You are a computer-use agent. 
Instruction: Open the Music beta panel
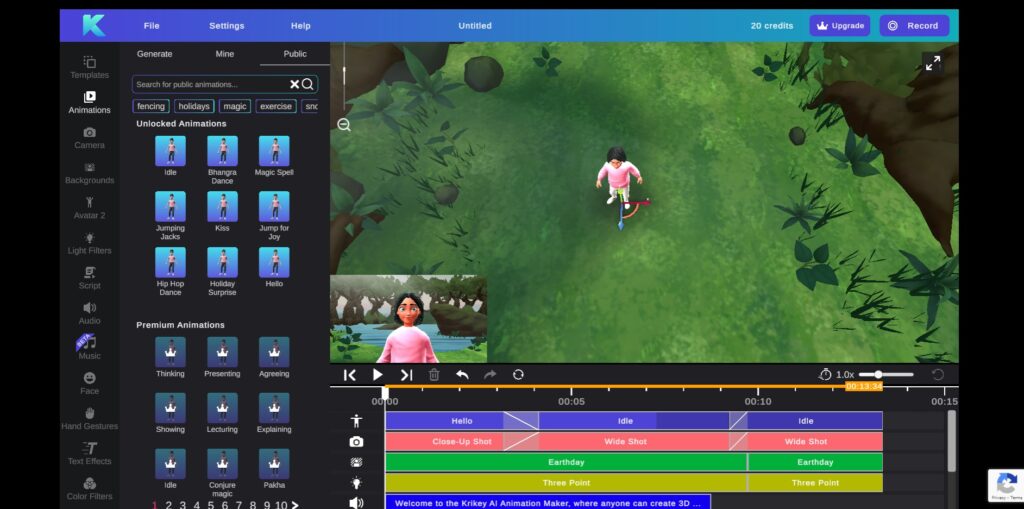89,348
